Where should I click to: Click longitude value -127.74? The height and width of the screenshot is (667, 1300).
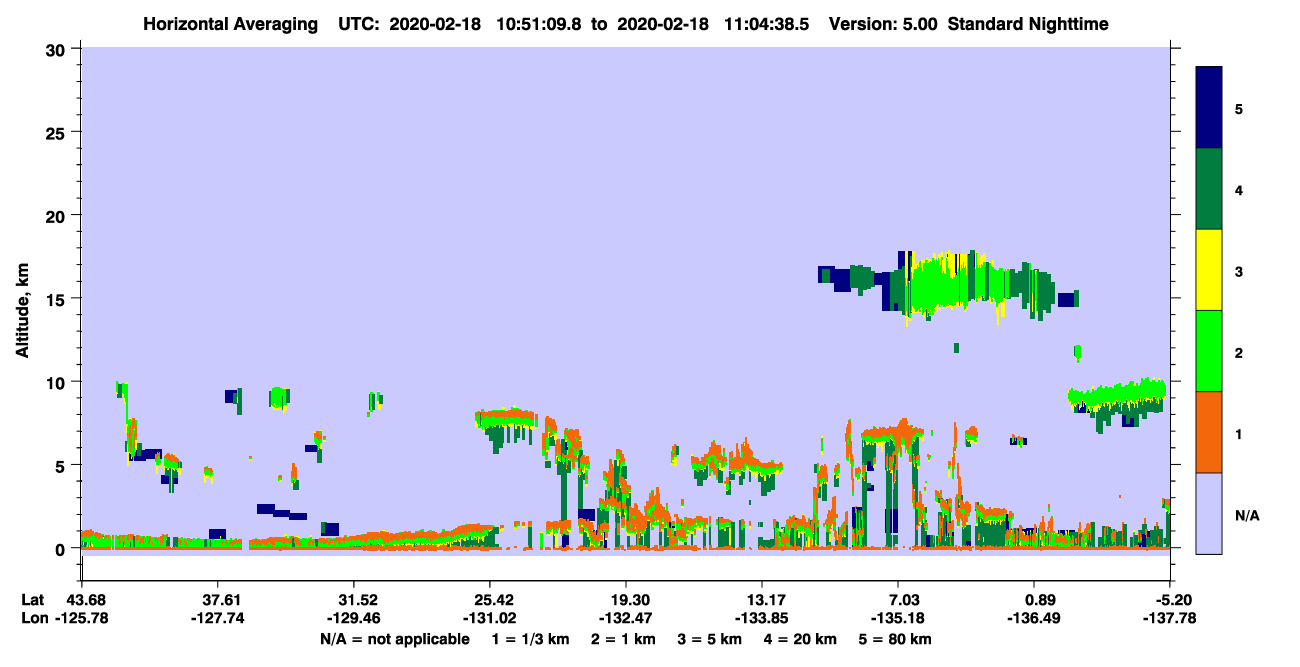point(217,618)
